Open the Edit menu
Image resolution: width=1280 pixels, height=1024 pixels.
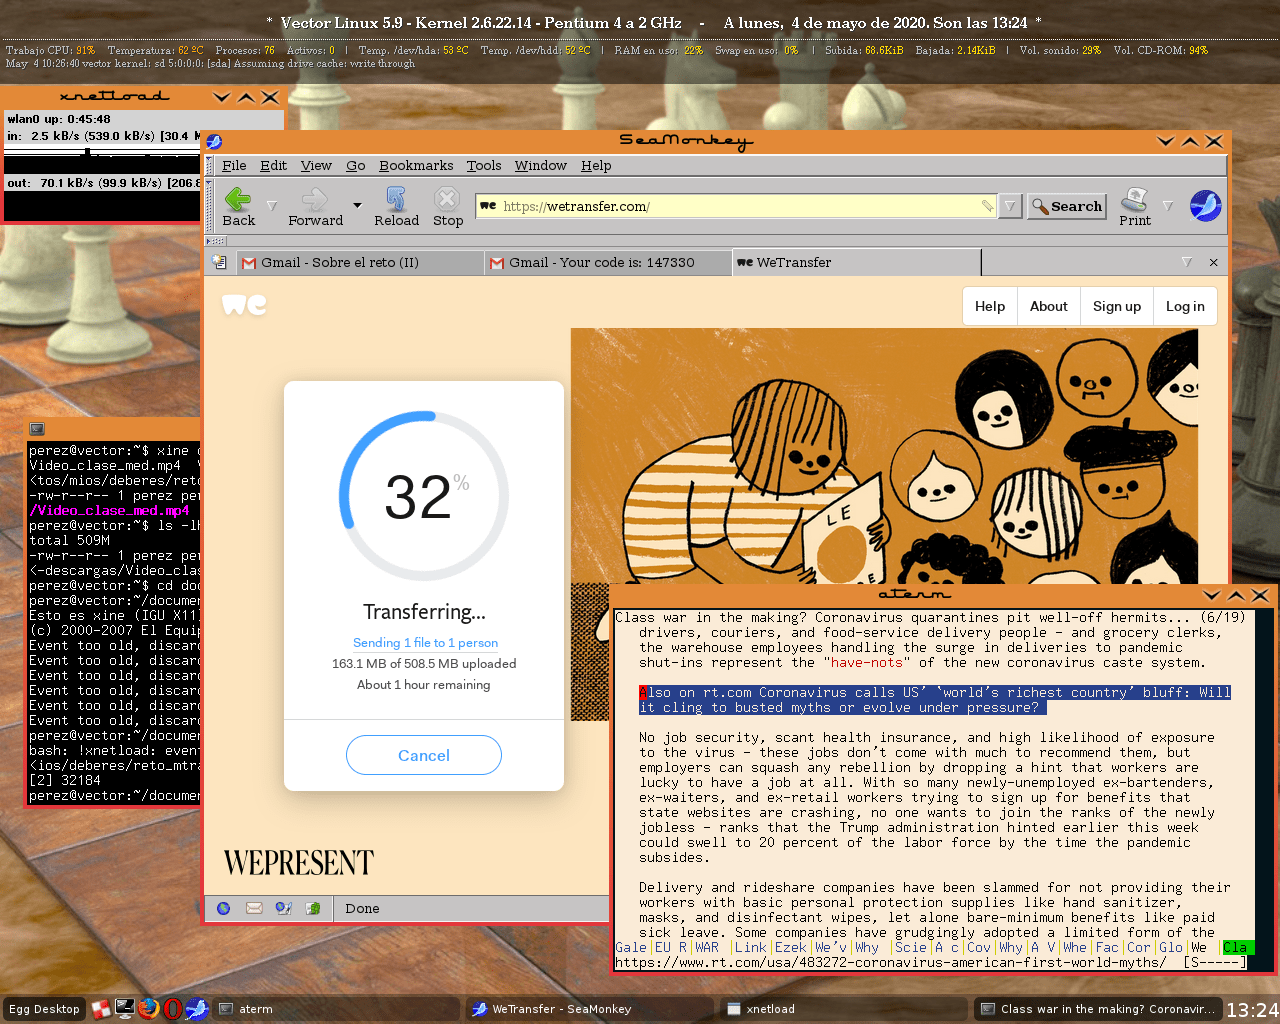[x=273, y=166]
